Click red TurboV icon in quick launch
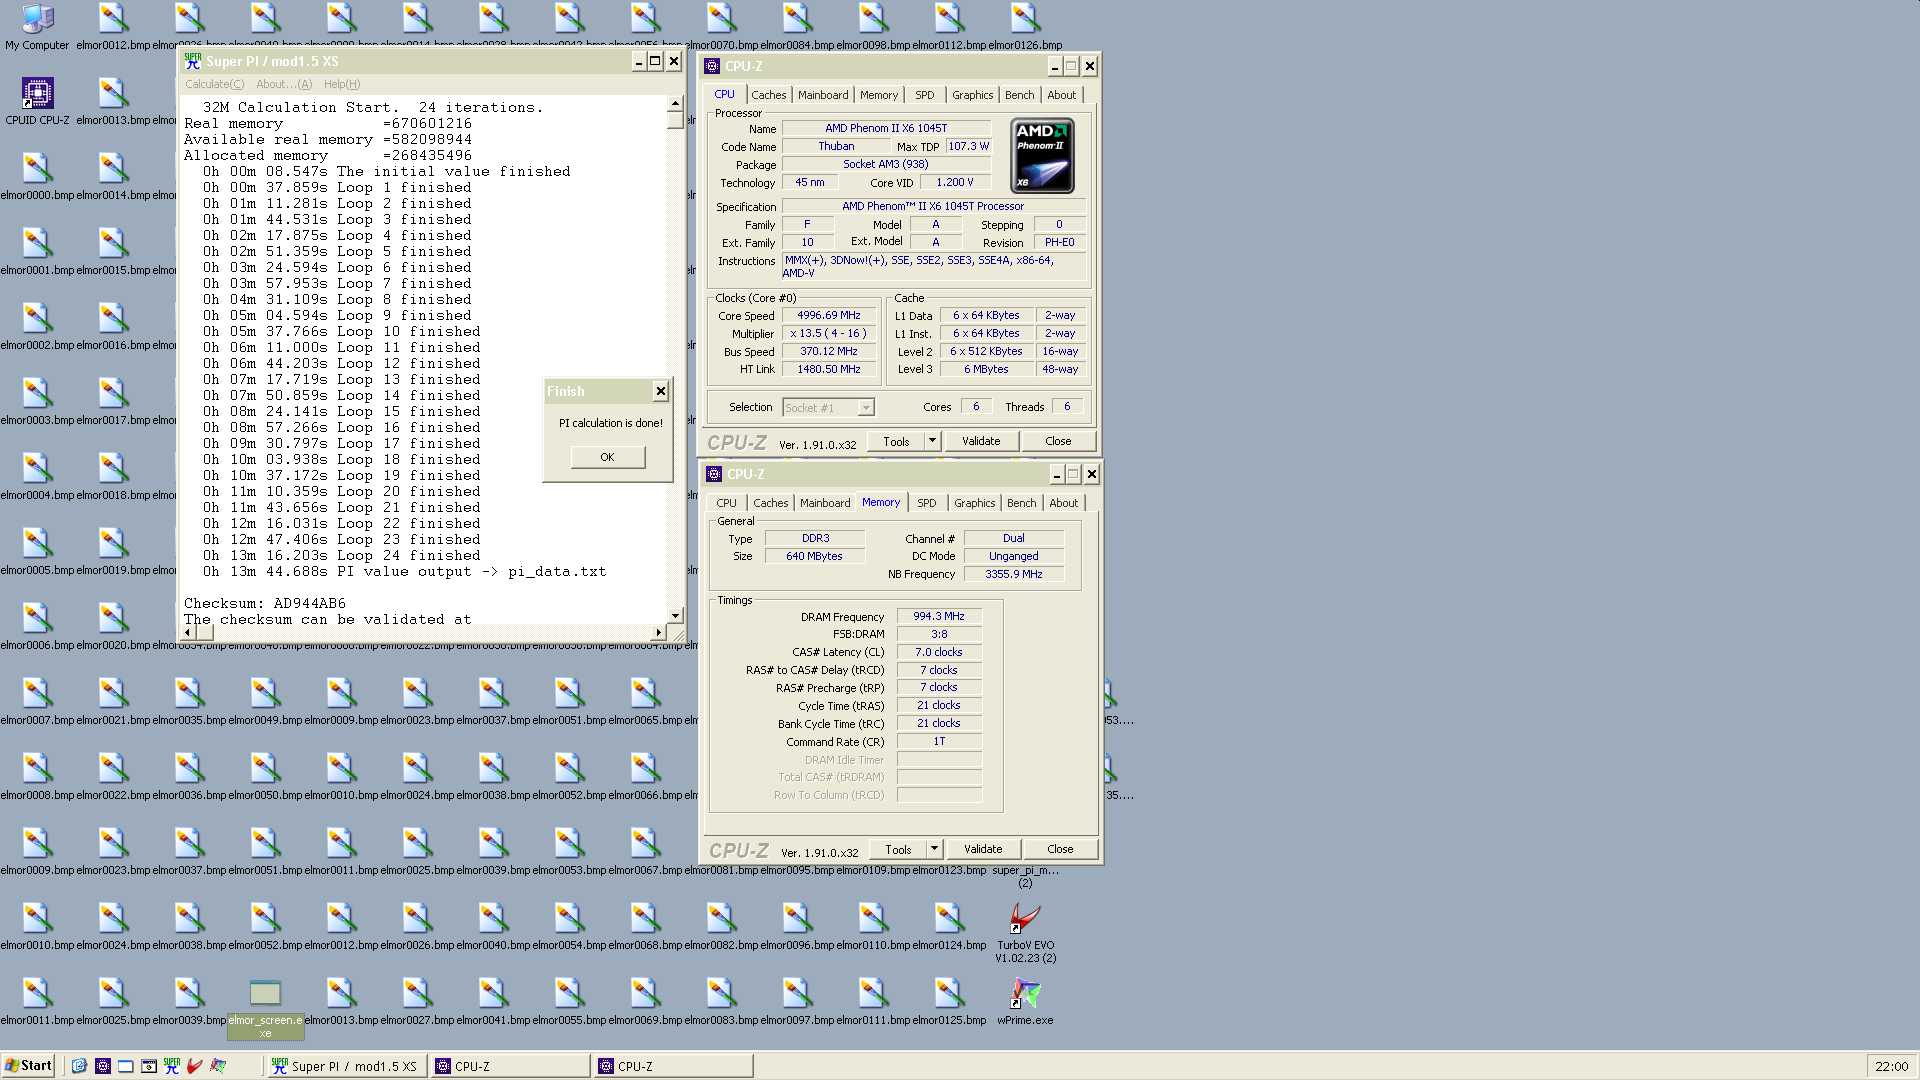The height and width of the screenshot is (1080, 1920). click(195, 1066)
